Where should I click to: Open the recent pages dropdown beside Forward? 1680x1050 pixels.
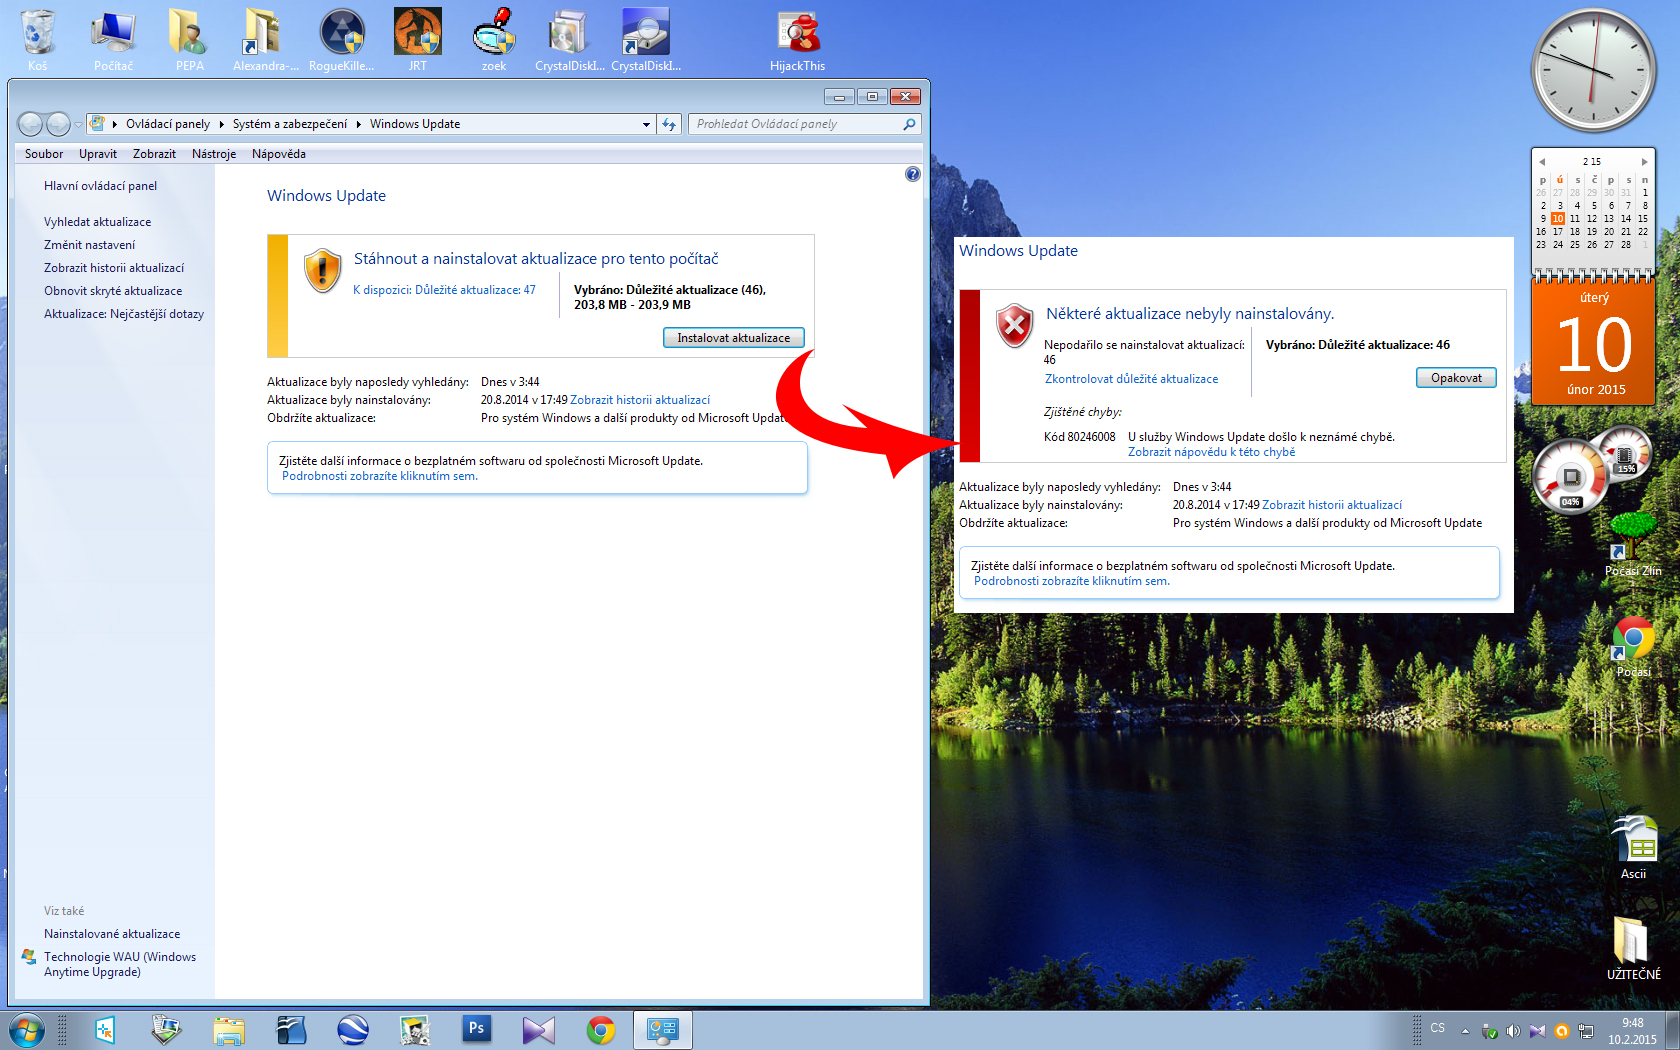[78, 124]
